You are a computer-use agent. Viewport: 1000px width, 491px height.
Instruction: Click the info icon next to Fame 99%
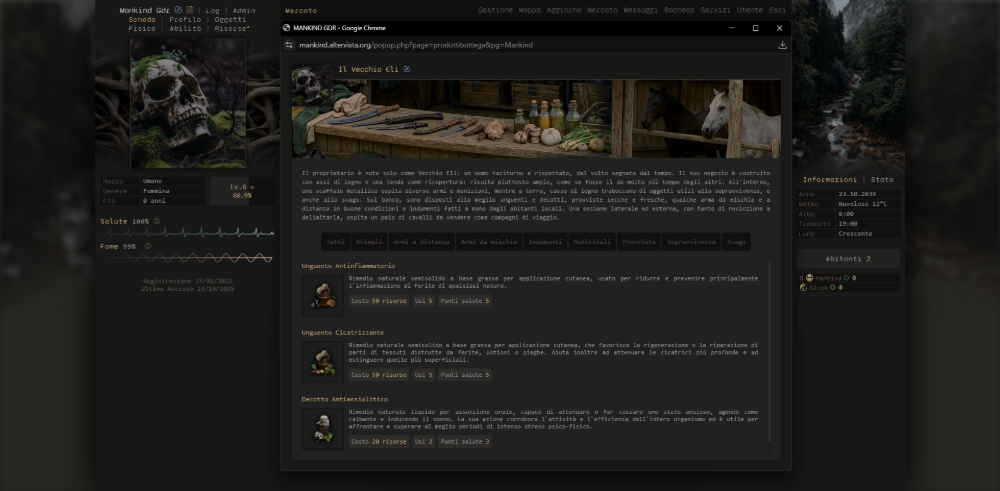coord(147,246)
